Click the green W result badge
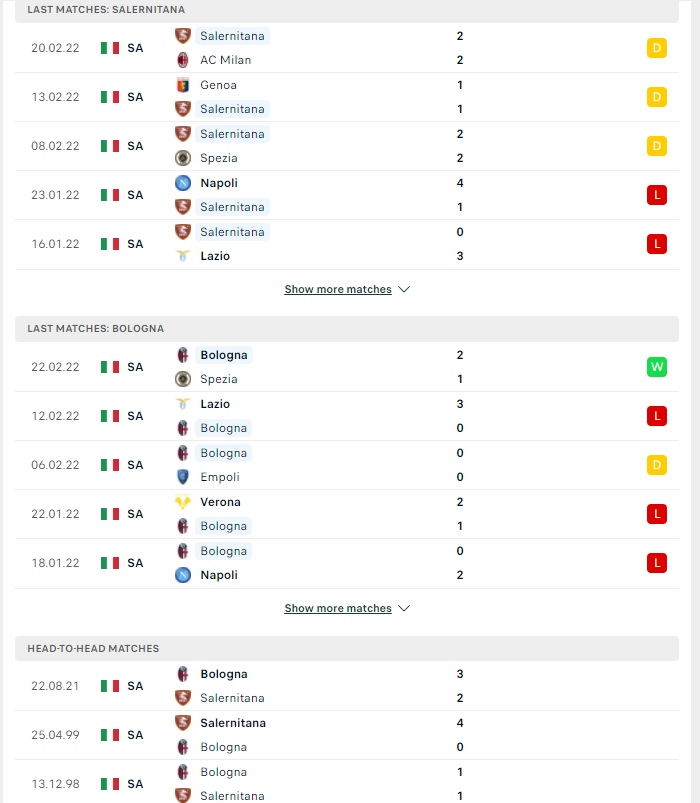Viewport: 700px width, 803px height. [x=657, y=367]
